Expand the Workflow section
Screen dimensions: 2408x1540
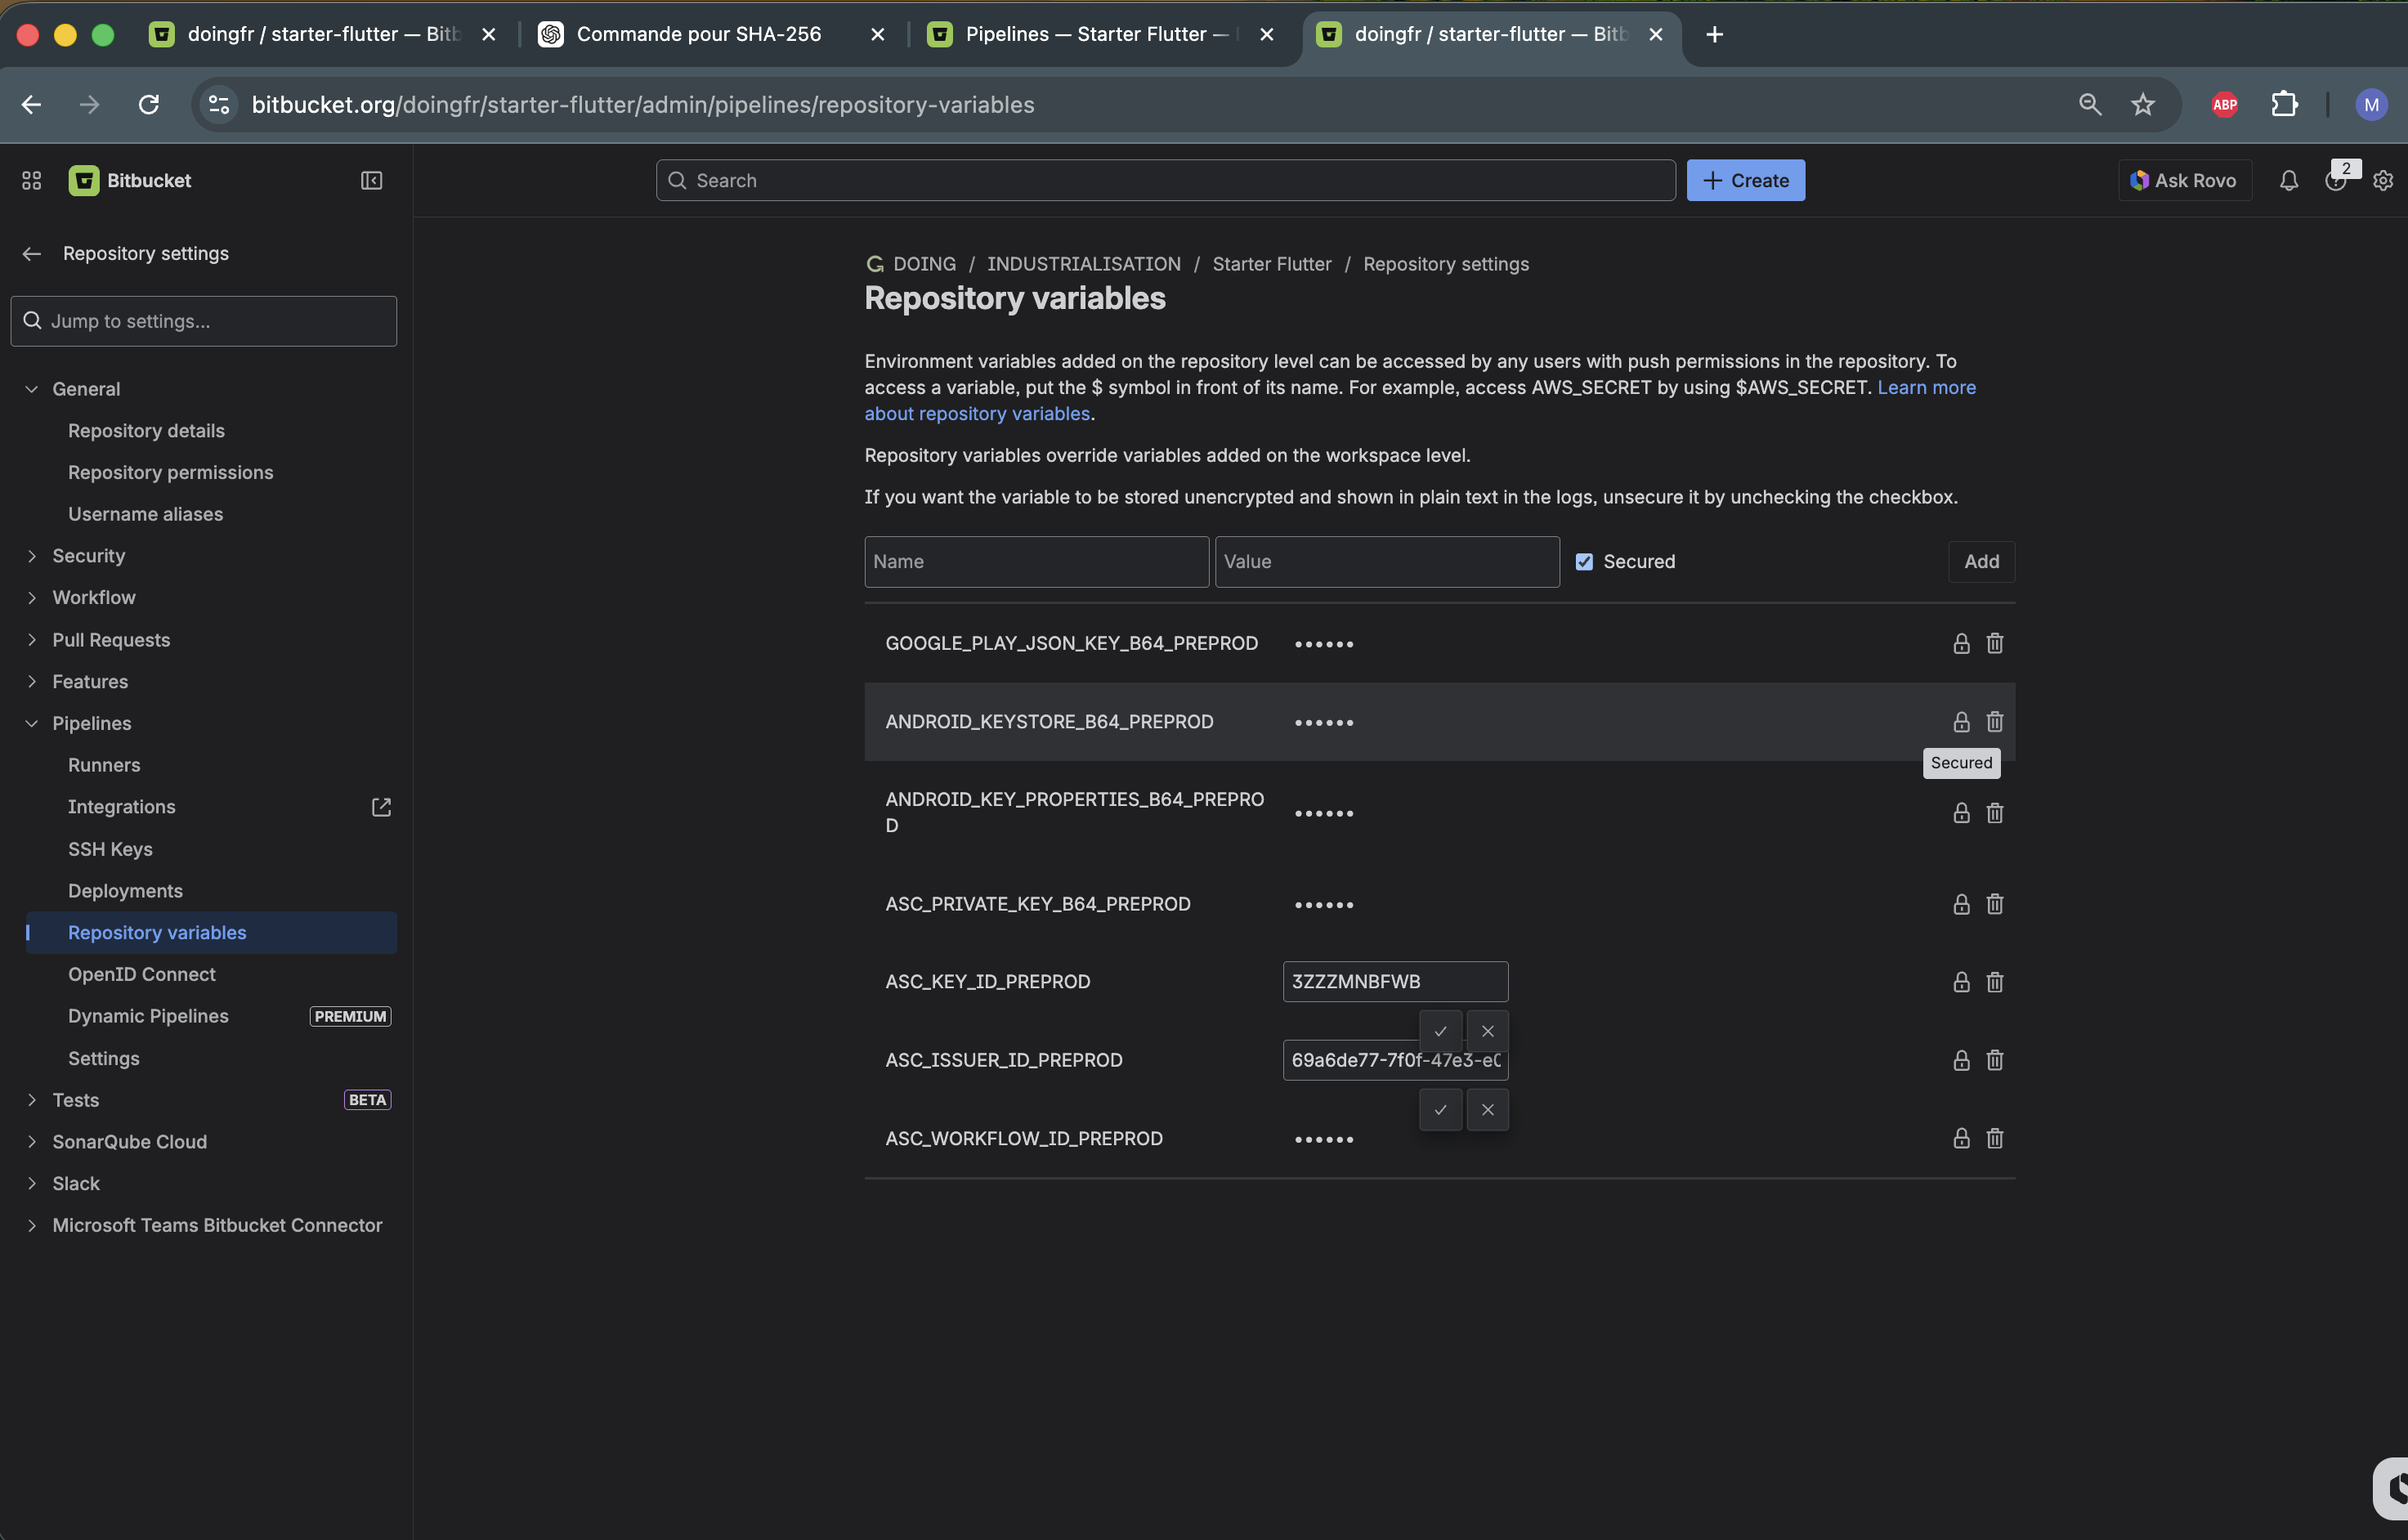coord(32,598)
